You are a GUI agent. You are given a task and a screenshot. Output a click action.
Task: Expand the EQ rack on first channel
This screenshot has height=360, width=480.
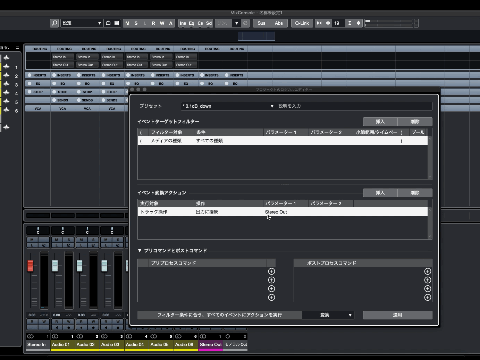click(37, 84)
